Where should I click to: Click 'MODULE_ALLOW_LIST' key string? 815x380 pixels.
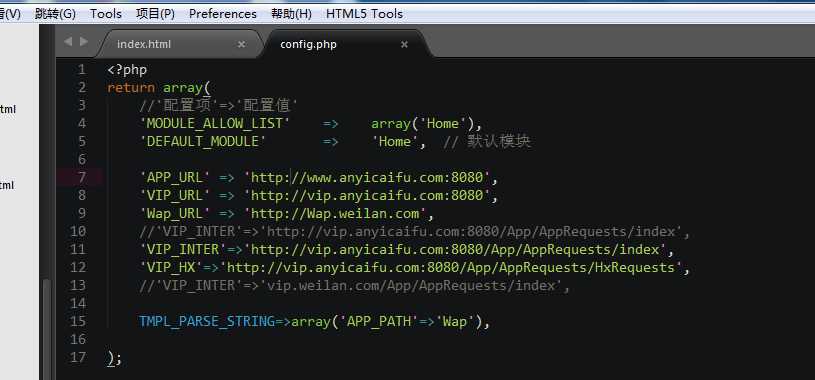pos(214,124)
